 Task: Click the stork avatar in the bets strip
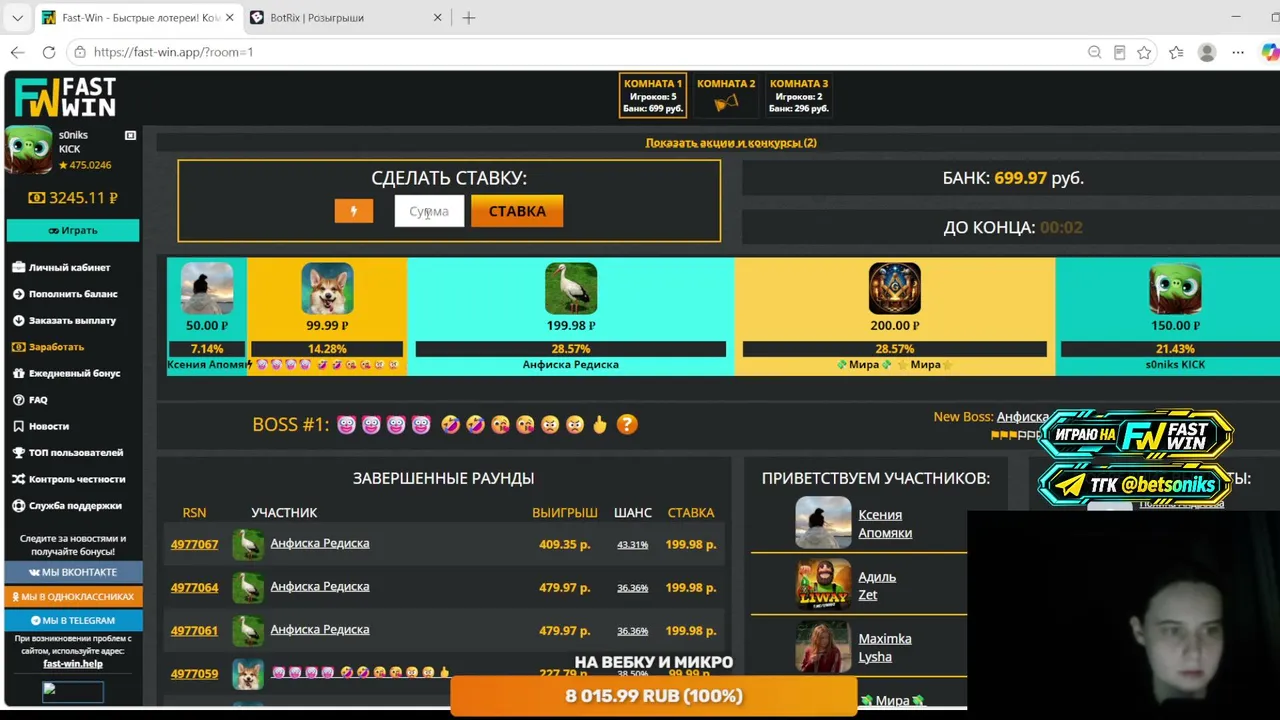click(x=571, y=288)
